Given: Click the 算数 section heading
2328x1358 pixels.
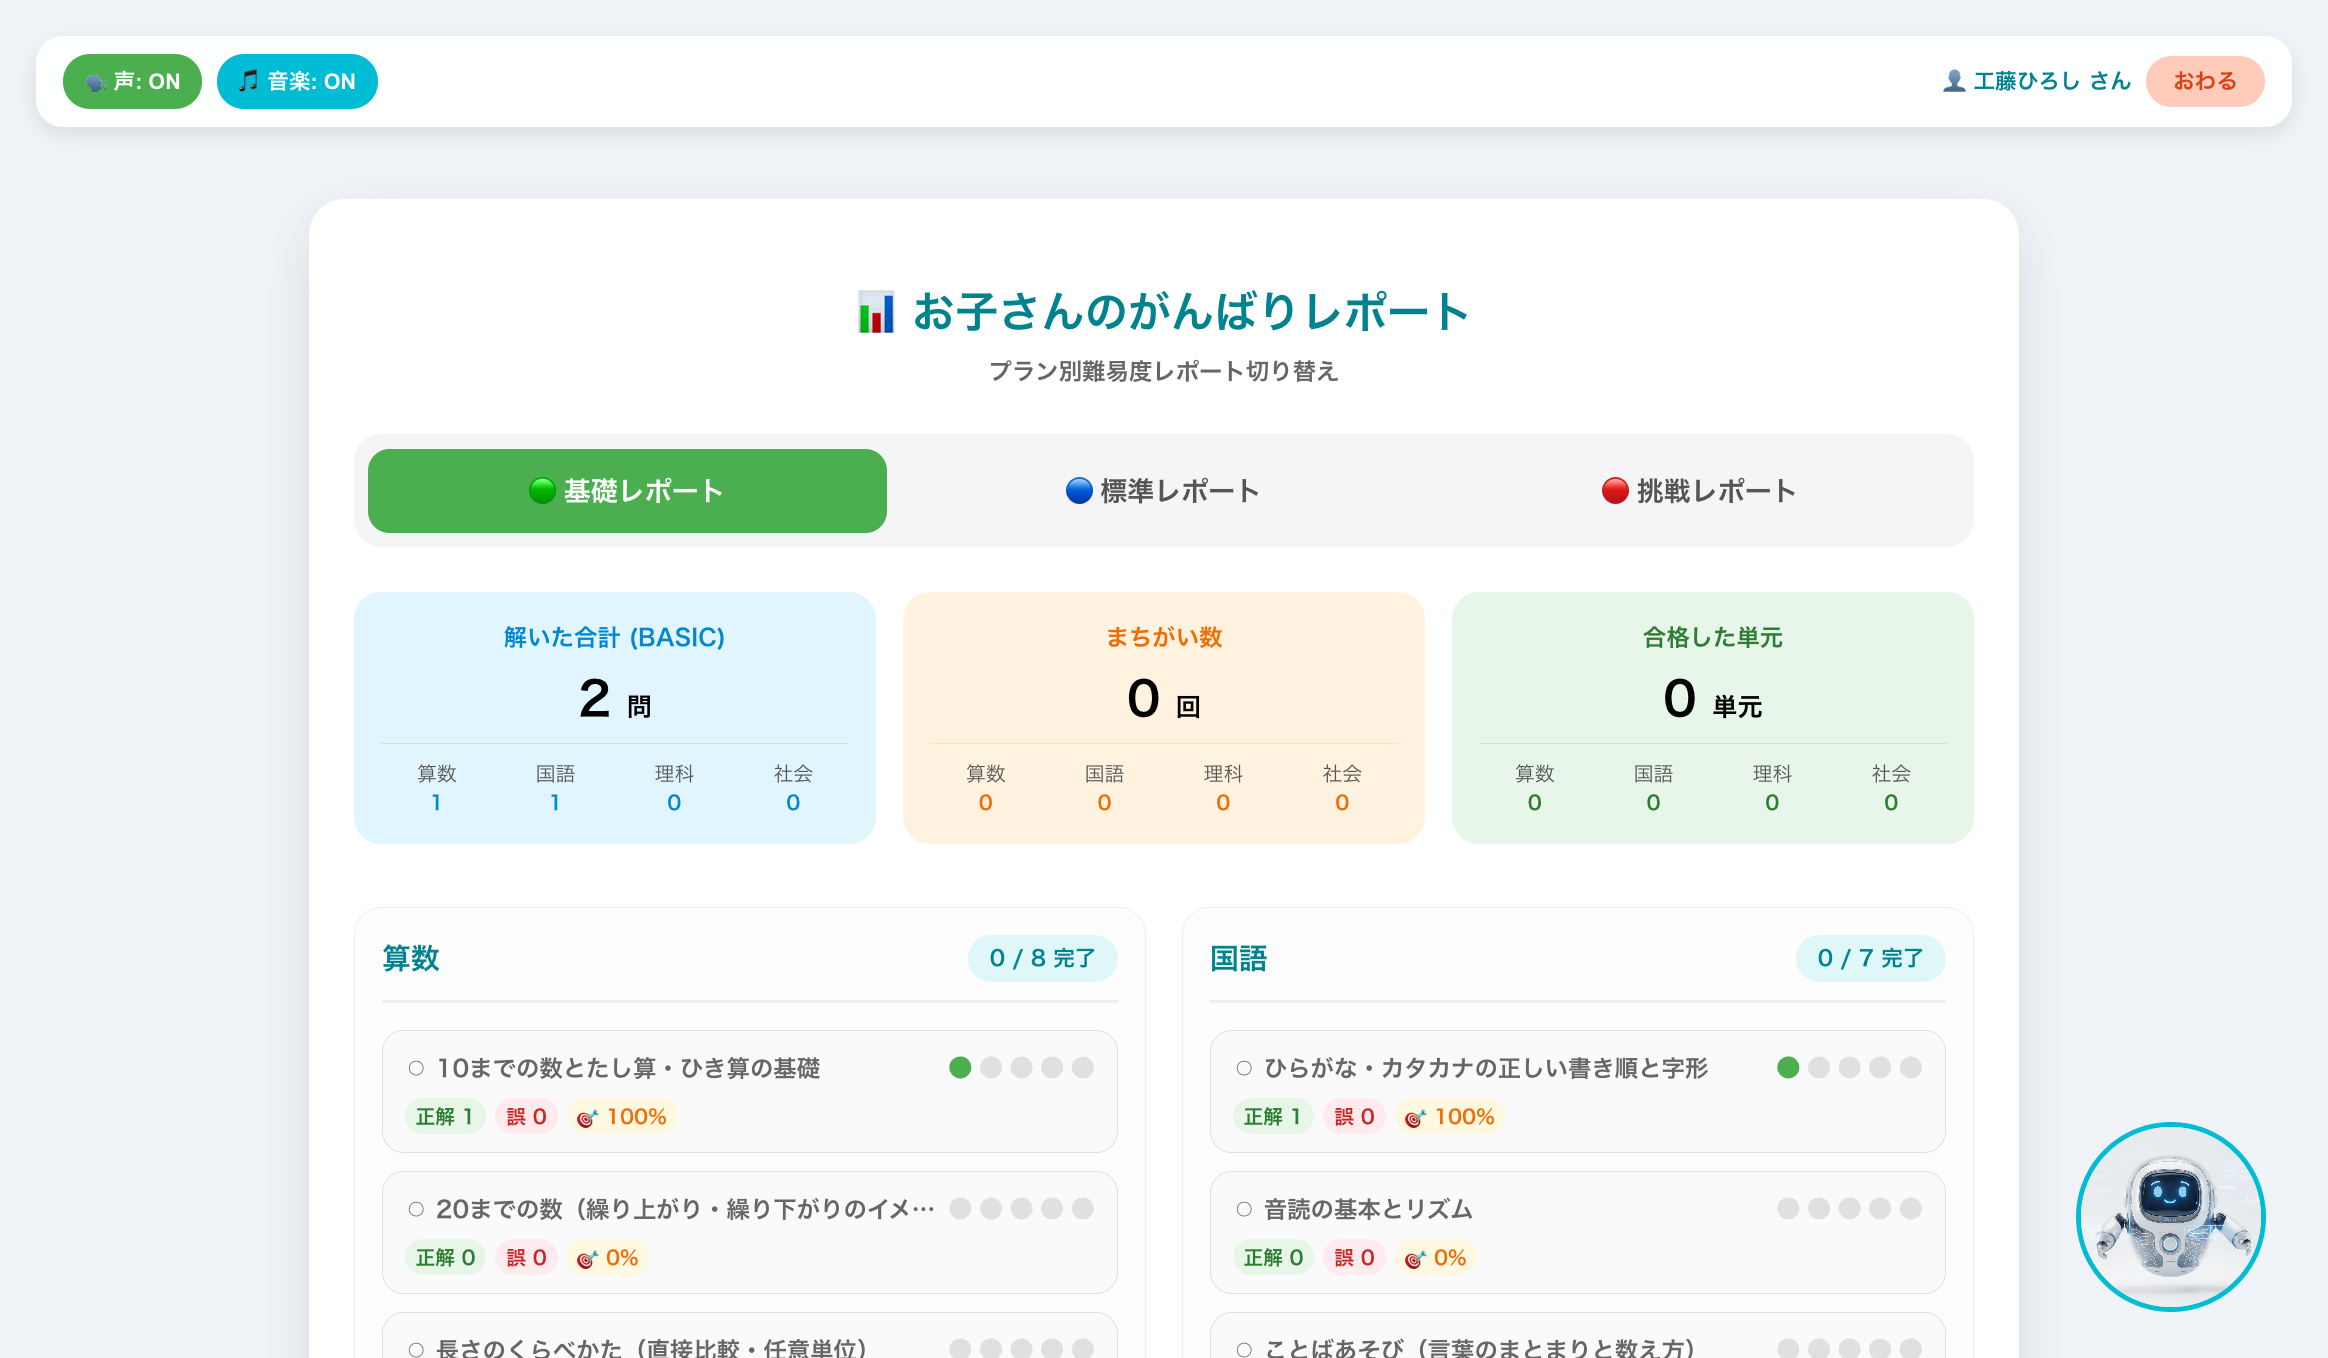Looking at the screenshot, I should point(411,958).
